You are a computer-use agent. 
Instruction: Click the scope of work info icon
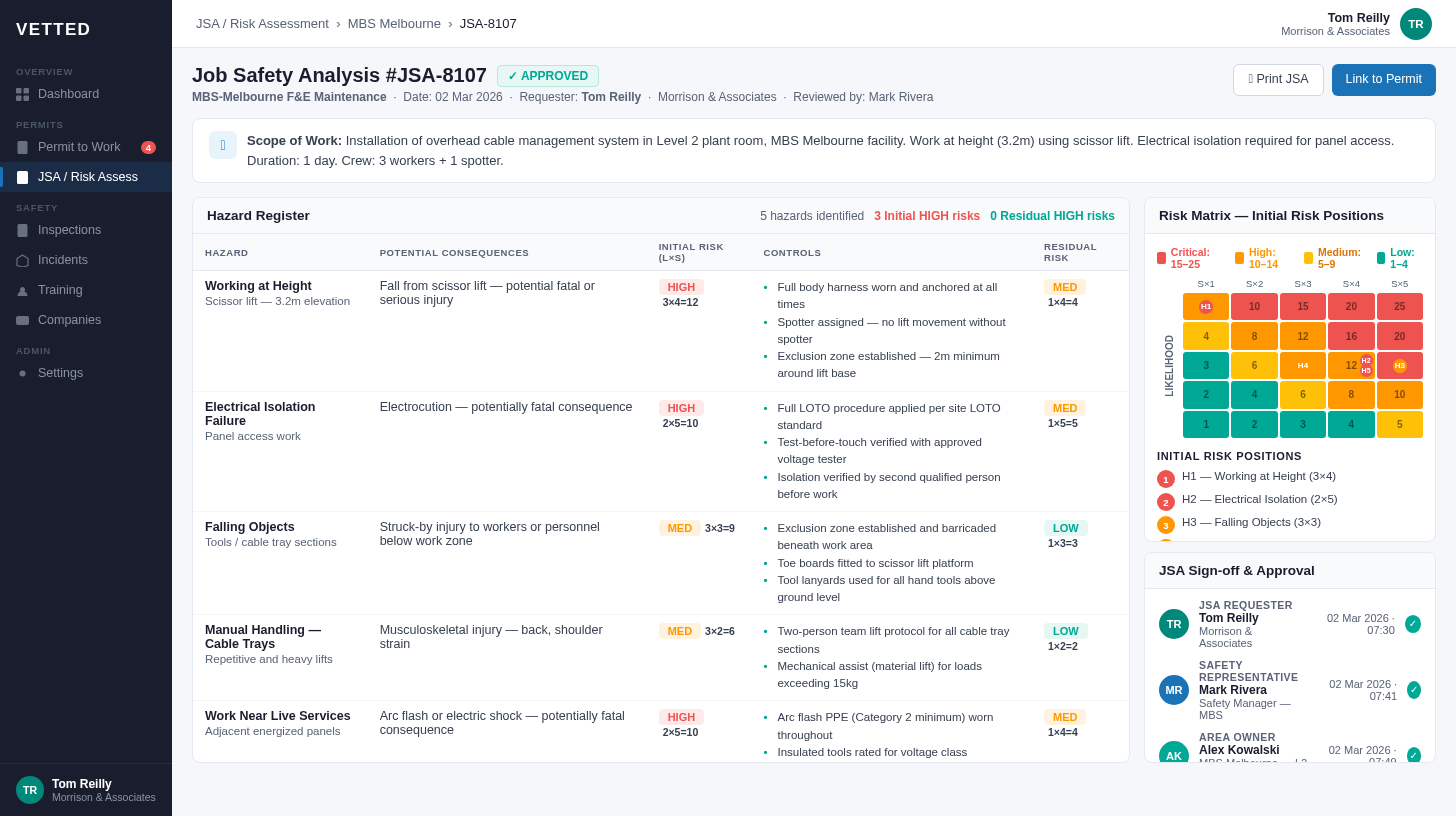coord(222,145)
